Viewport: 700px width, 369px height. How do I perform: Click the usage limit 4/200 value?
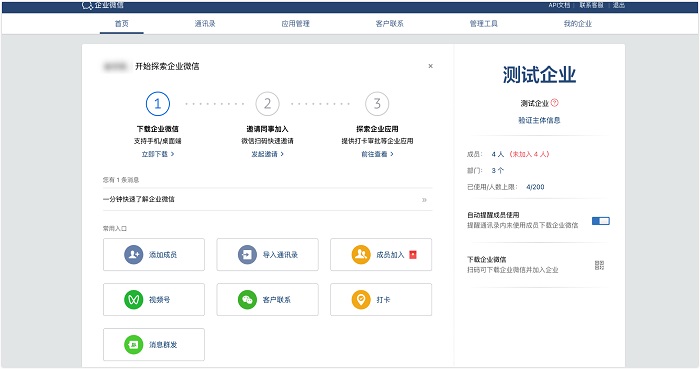(x=535, y=187)
